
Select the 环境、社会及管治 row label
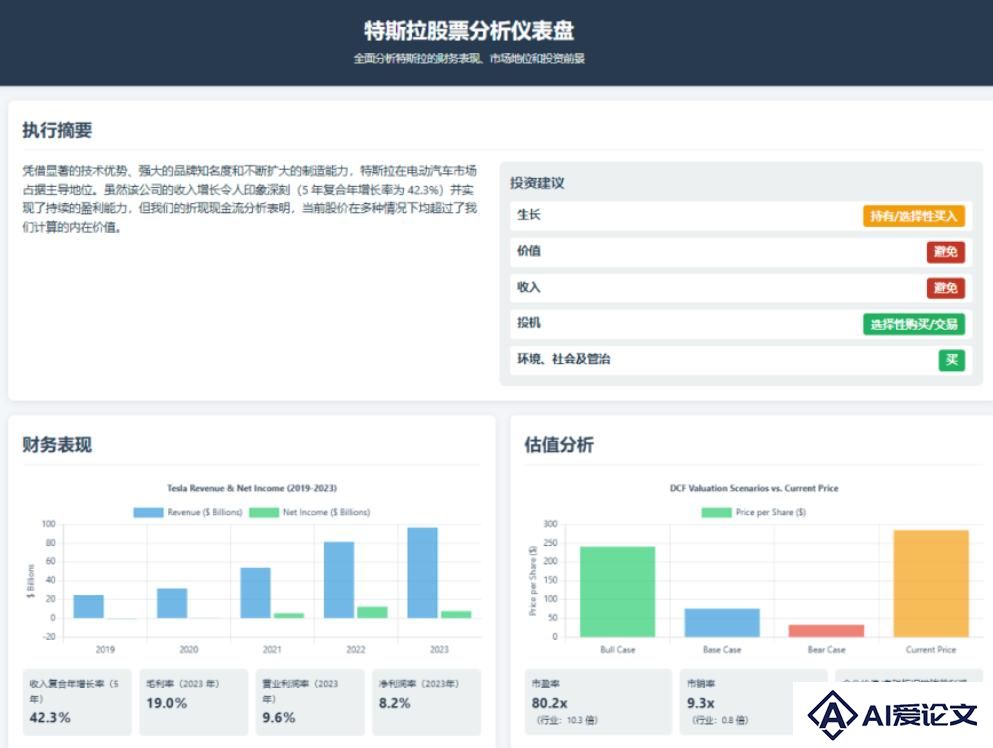pos(564,359)
